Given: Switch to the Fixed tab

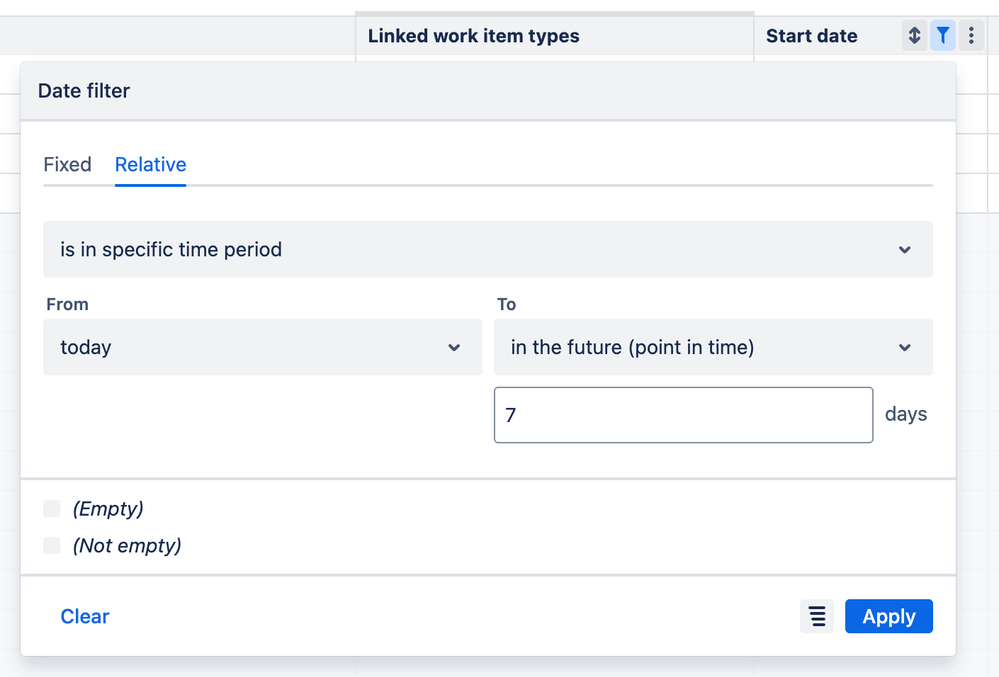Looking at the screenshot, I should (67, 165).
